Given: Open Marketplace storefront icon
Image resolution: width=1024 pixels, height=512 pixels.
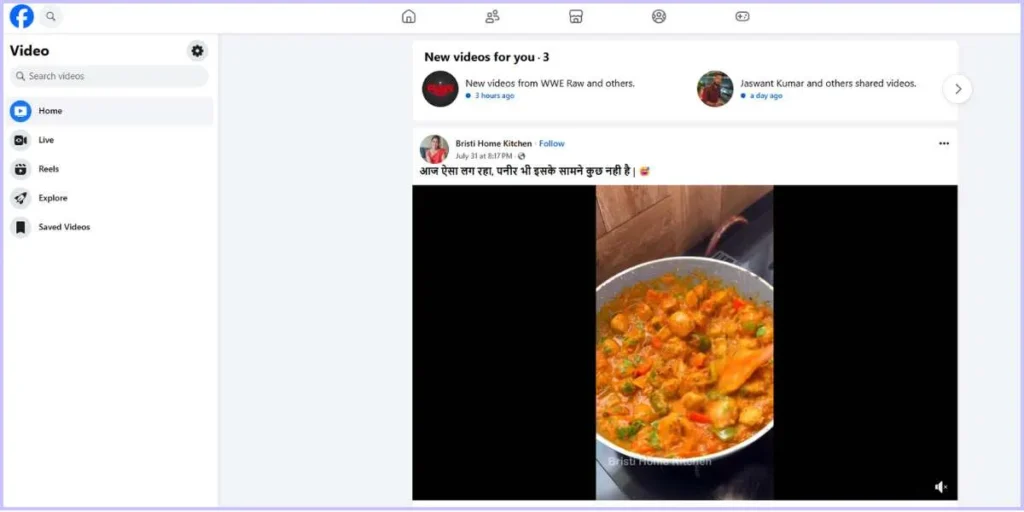Looking at the screenshot, I should 575,16.
